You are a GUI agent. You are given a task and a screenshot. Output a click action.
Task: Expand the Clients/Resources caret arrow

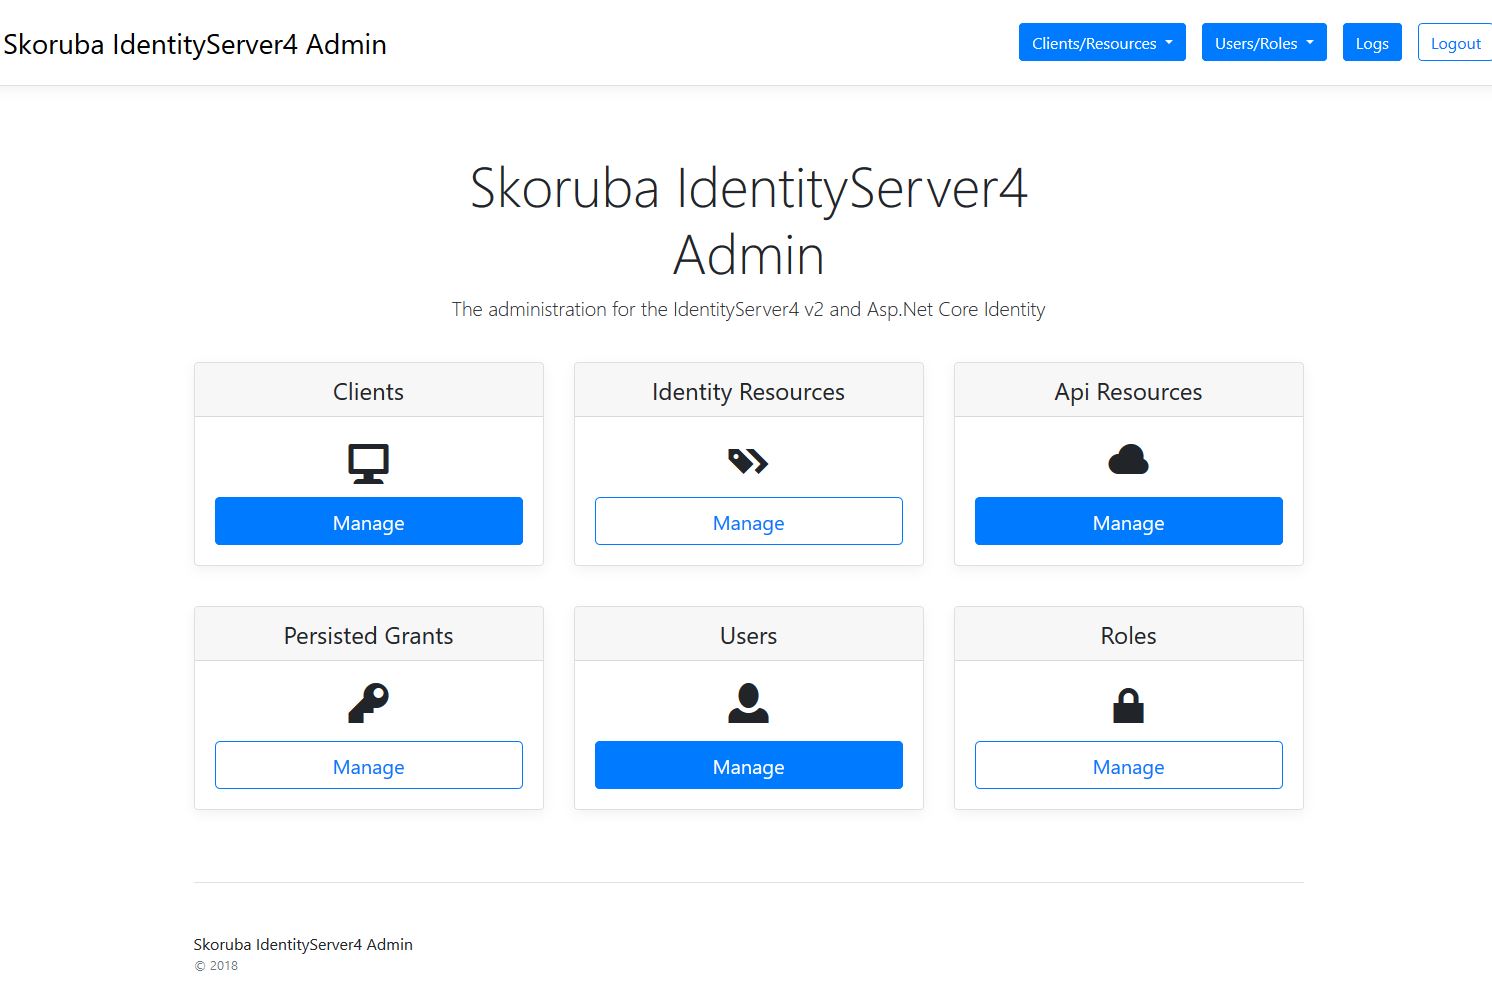(x=1170, y=42)
